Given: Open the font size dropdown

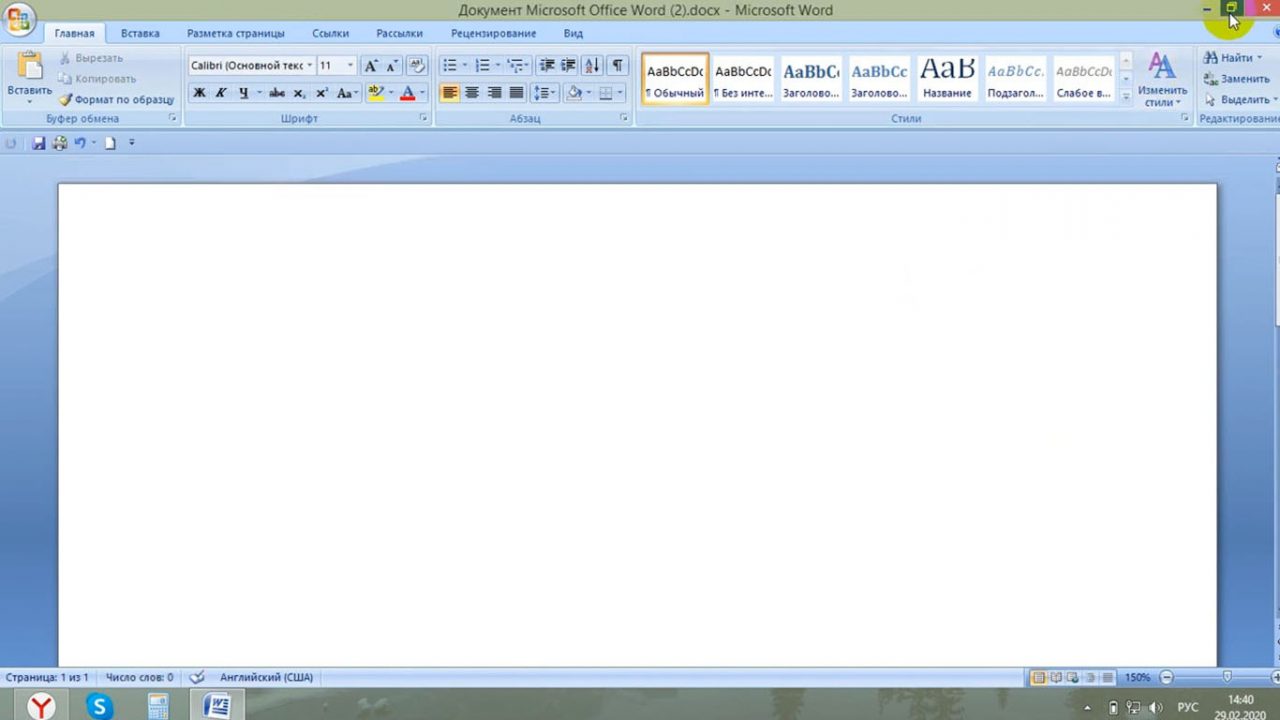Looking at the screenshot, I should pyautogui.click(x=350, y=65).
